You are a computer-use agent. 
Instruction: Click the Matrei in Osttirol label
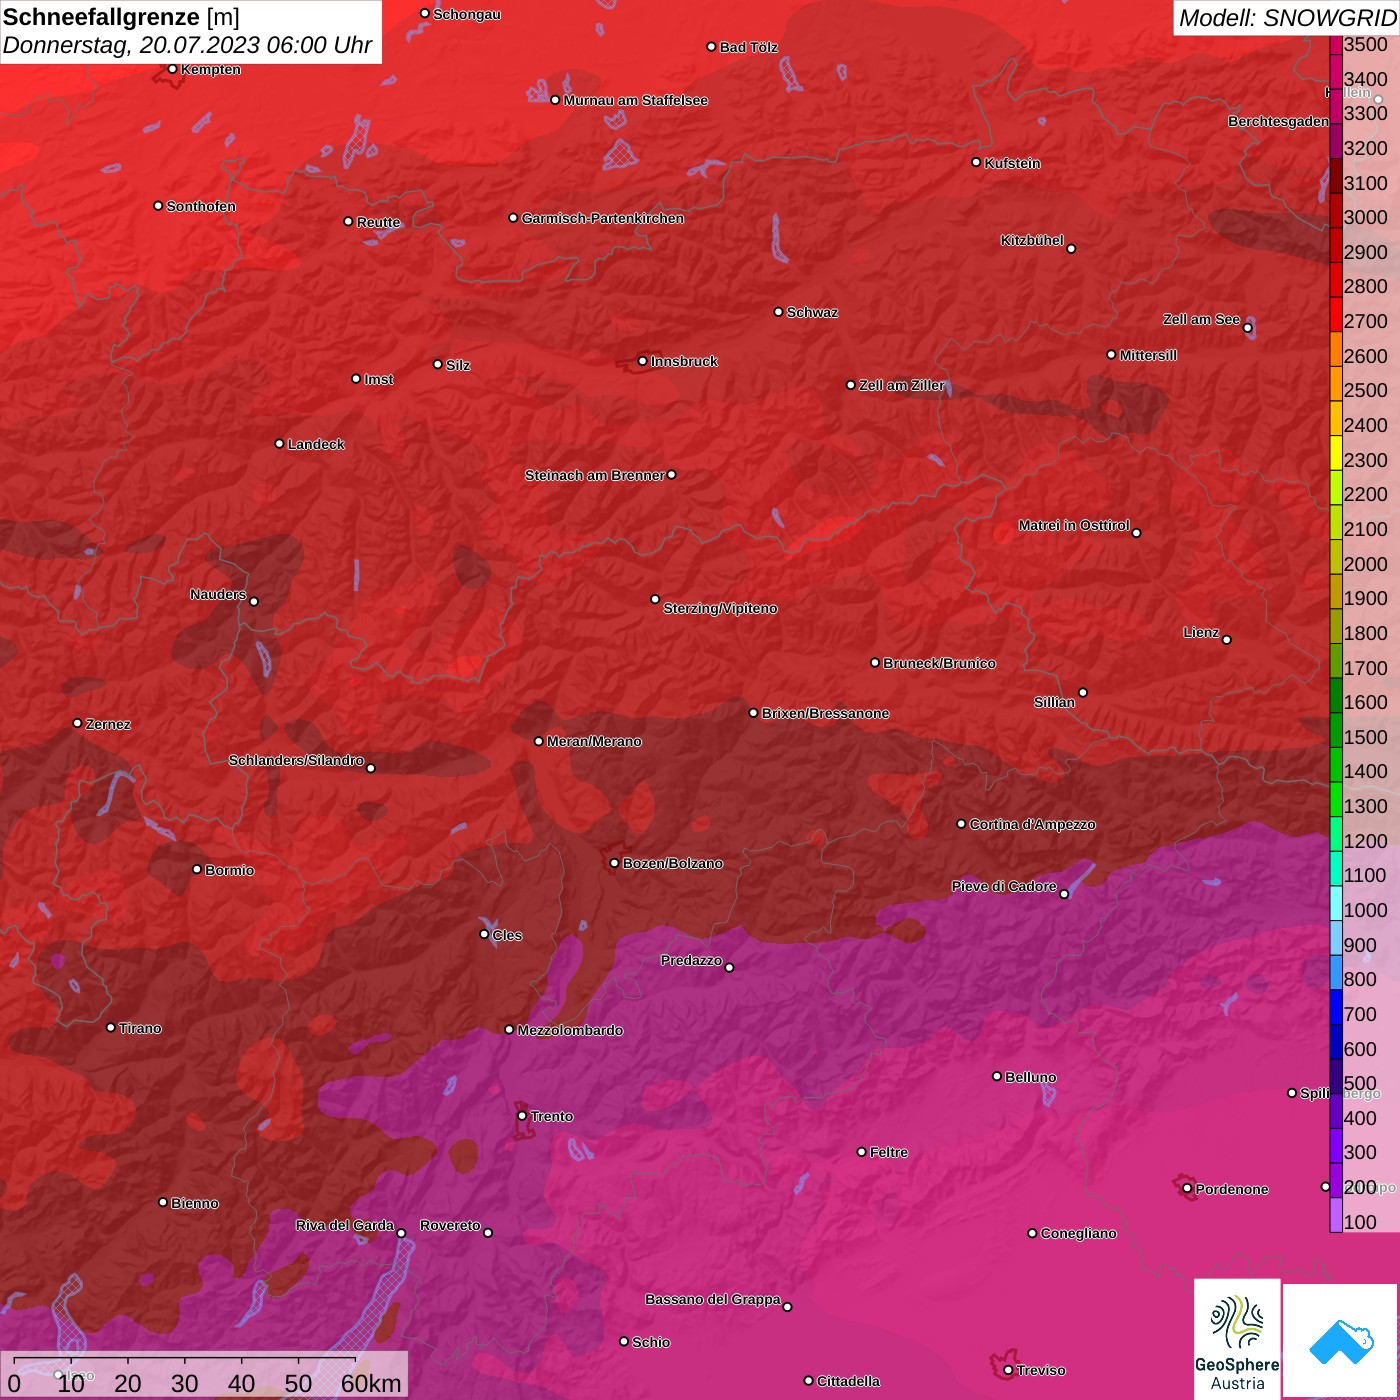(x=1074, y=525)
